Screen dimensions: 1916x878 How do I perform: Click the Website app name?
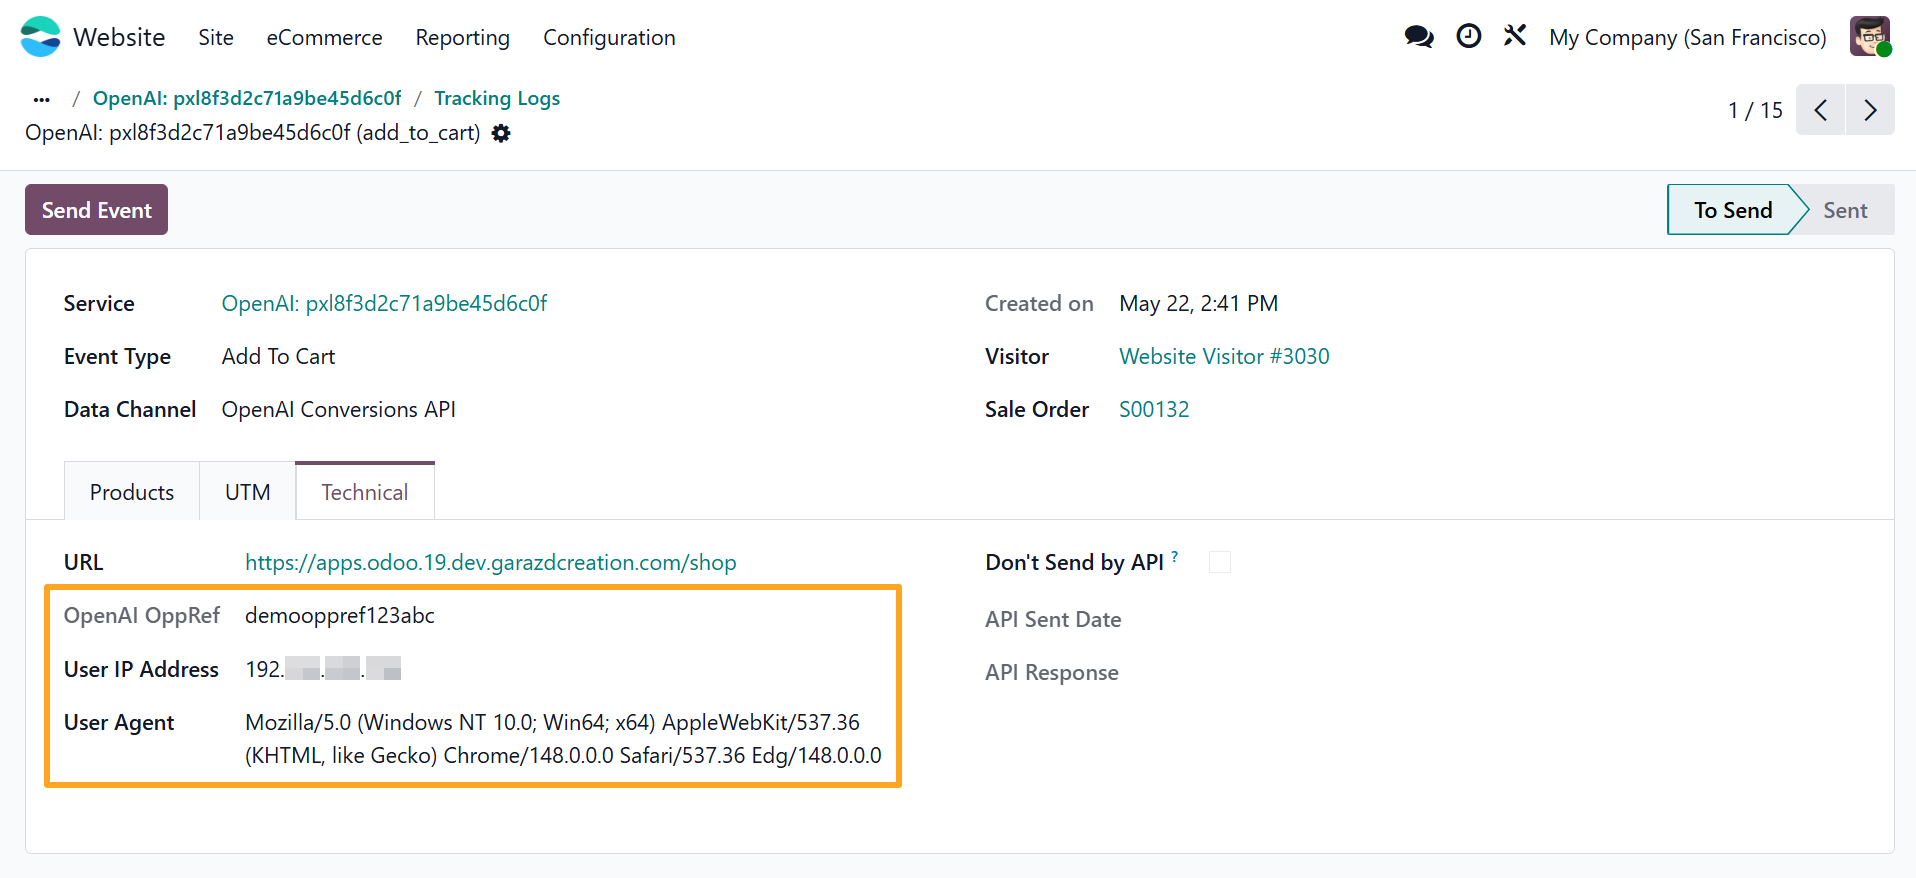coord(119,37)
